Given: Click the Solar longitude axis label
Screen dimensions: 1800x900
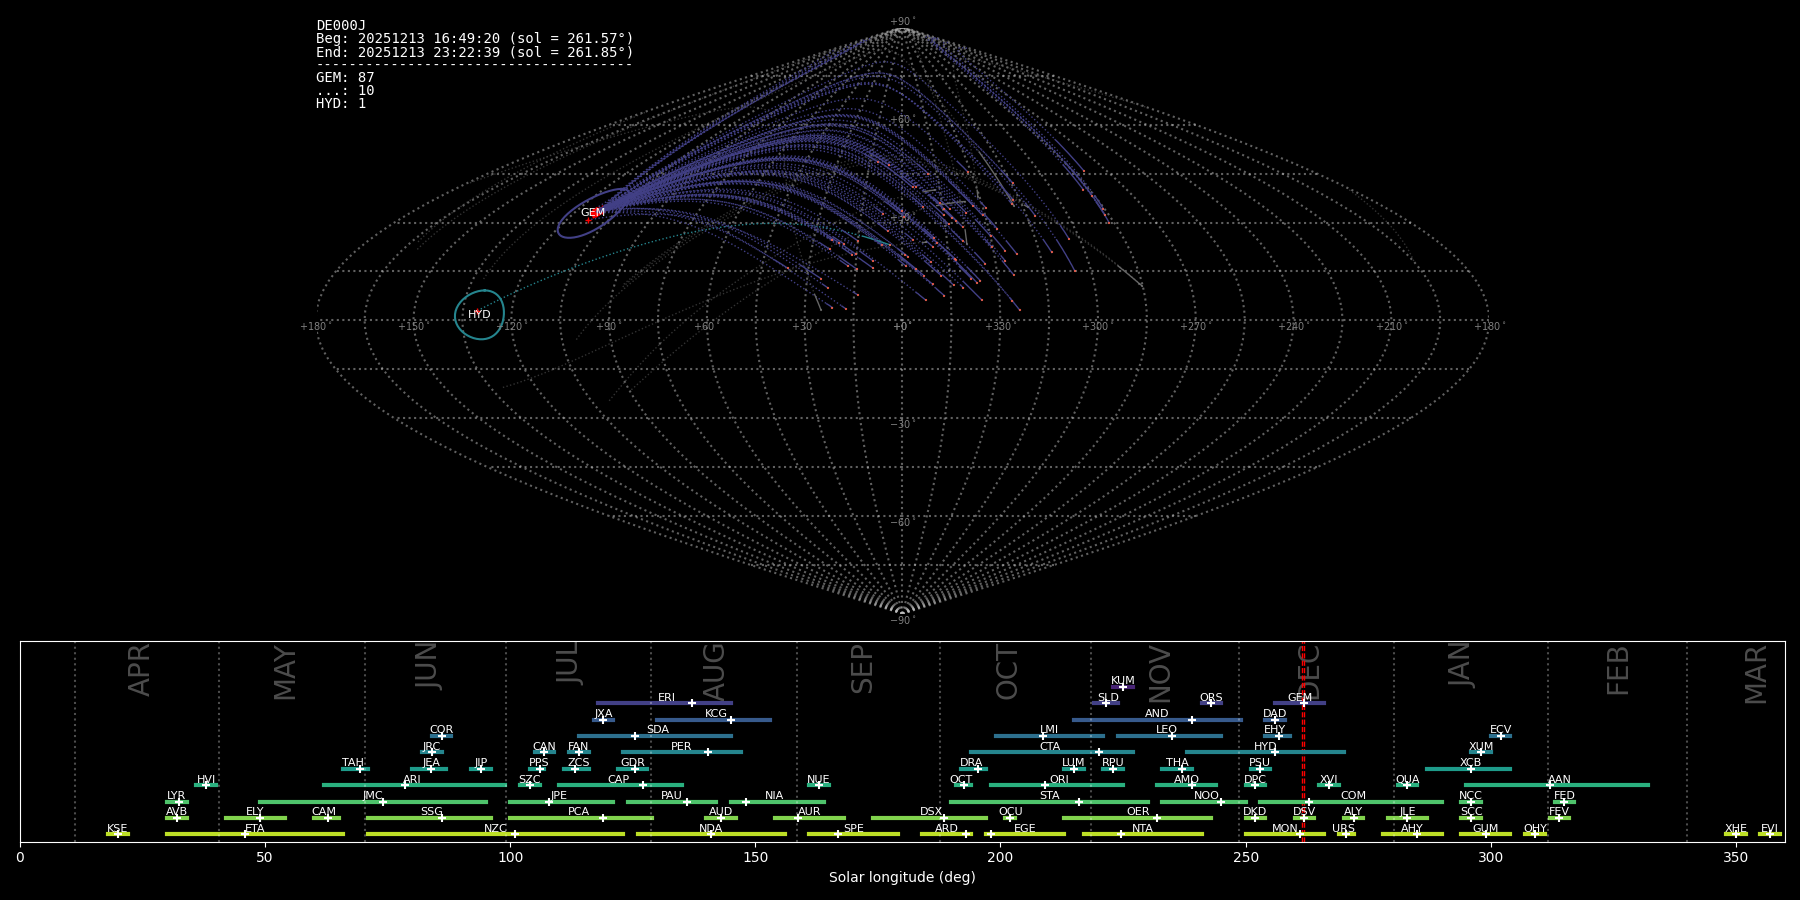Looking at the screenshot, I should click(x=902, y=877).
